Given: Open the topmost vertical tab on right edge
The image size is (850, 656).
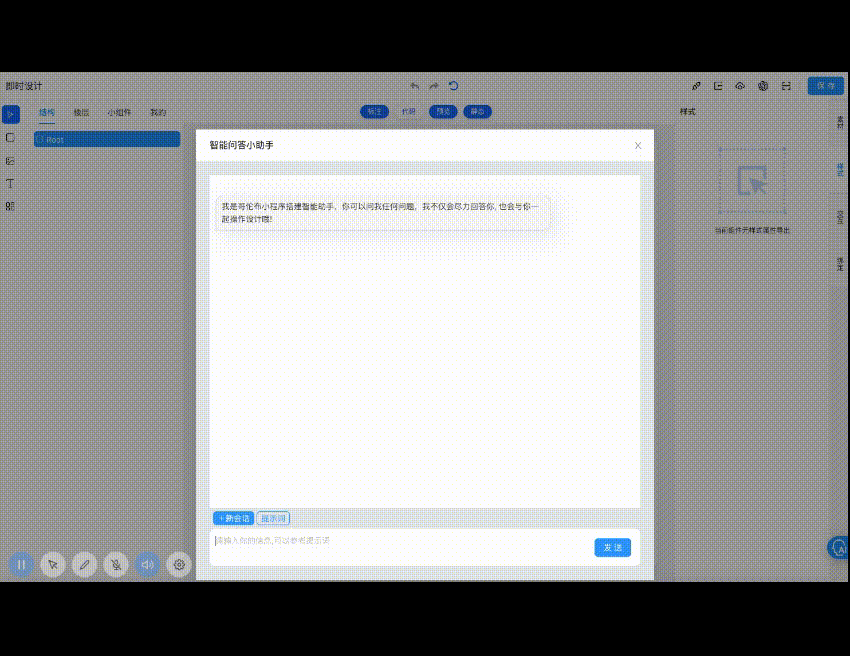Looking at the screenshot, I should click(840, 123).
